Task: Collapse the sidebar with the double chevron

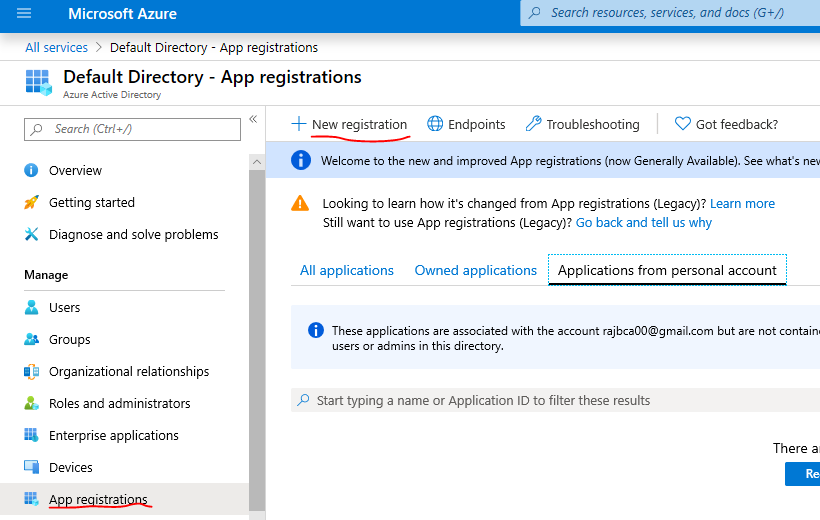Action: point(253,119)
